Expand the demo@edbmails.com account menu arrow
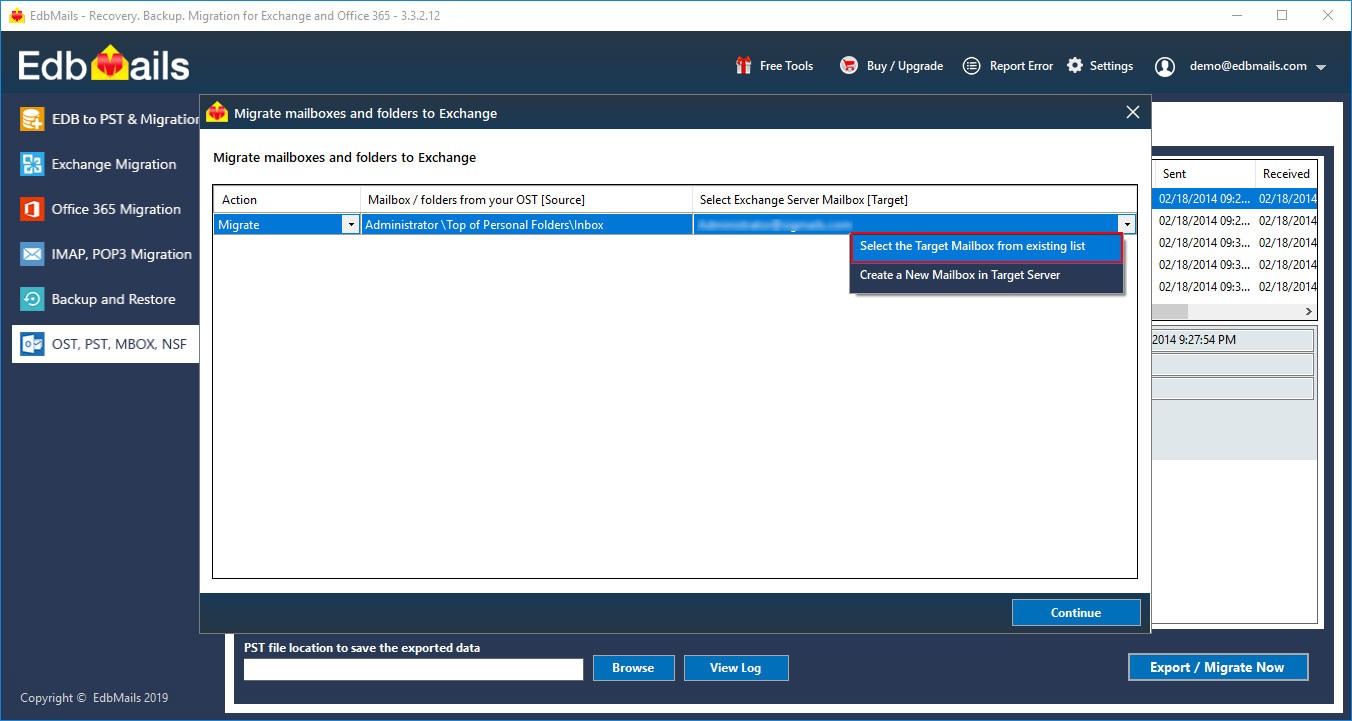 point(1321,67)
